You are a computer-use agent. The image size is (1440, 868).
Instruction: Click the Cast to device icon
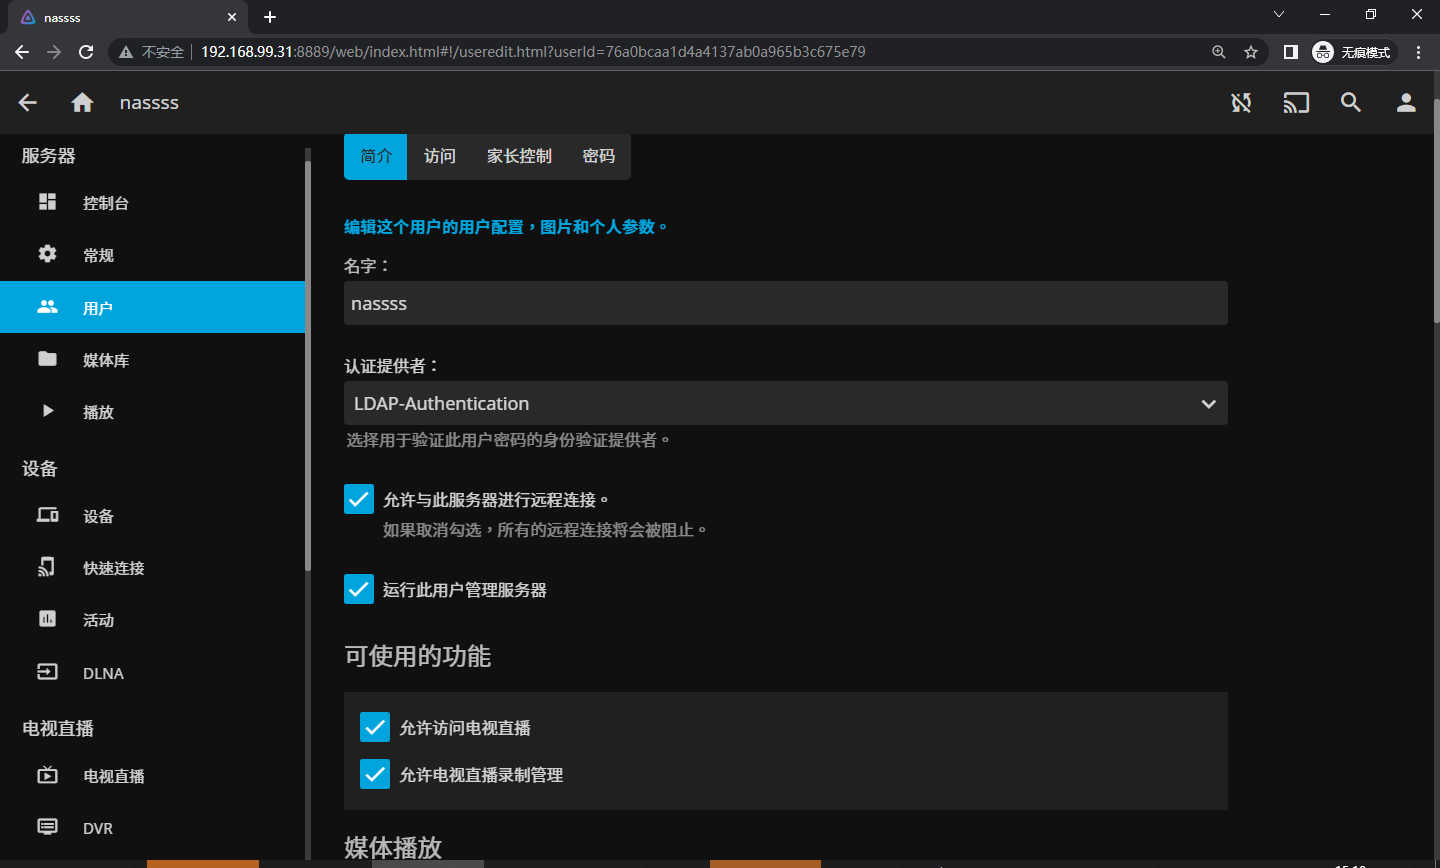coord(1296,102)
